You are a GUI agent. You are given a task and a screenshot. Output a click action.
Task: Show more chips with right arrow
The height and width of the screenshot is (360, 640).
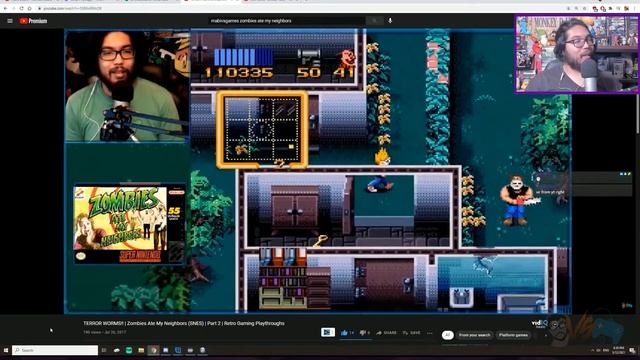pos(546,336)
